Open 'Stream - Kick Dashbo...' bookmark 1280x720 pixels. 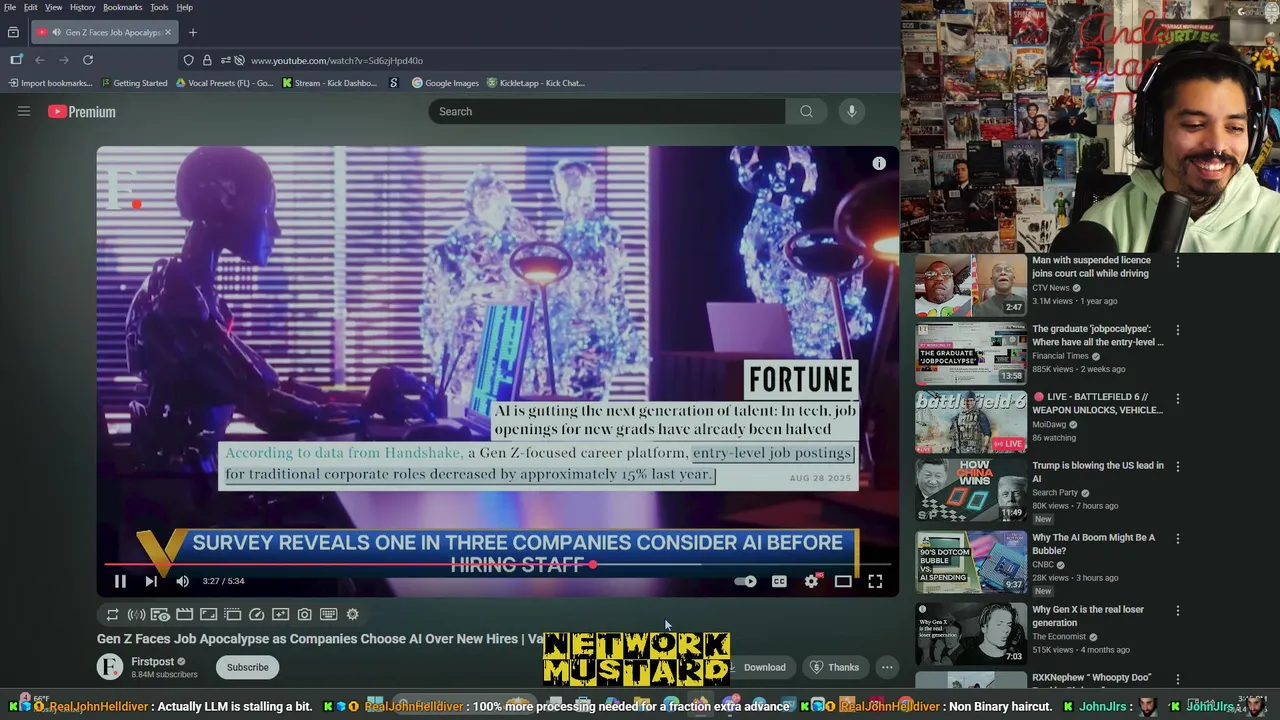pos(330,83)
